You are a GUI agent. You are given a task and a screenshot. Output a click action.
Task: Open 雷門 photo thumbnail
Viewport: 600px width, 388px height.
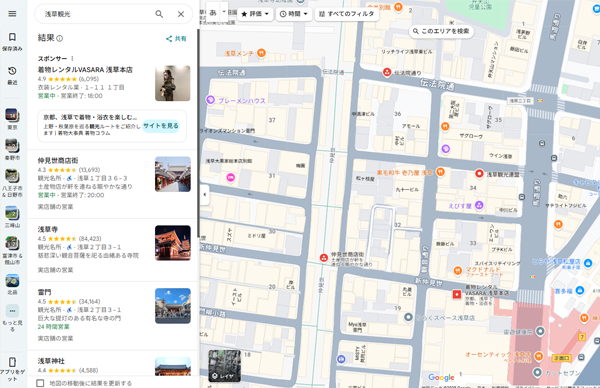tap(173, 306)
